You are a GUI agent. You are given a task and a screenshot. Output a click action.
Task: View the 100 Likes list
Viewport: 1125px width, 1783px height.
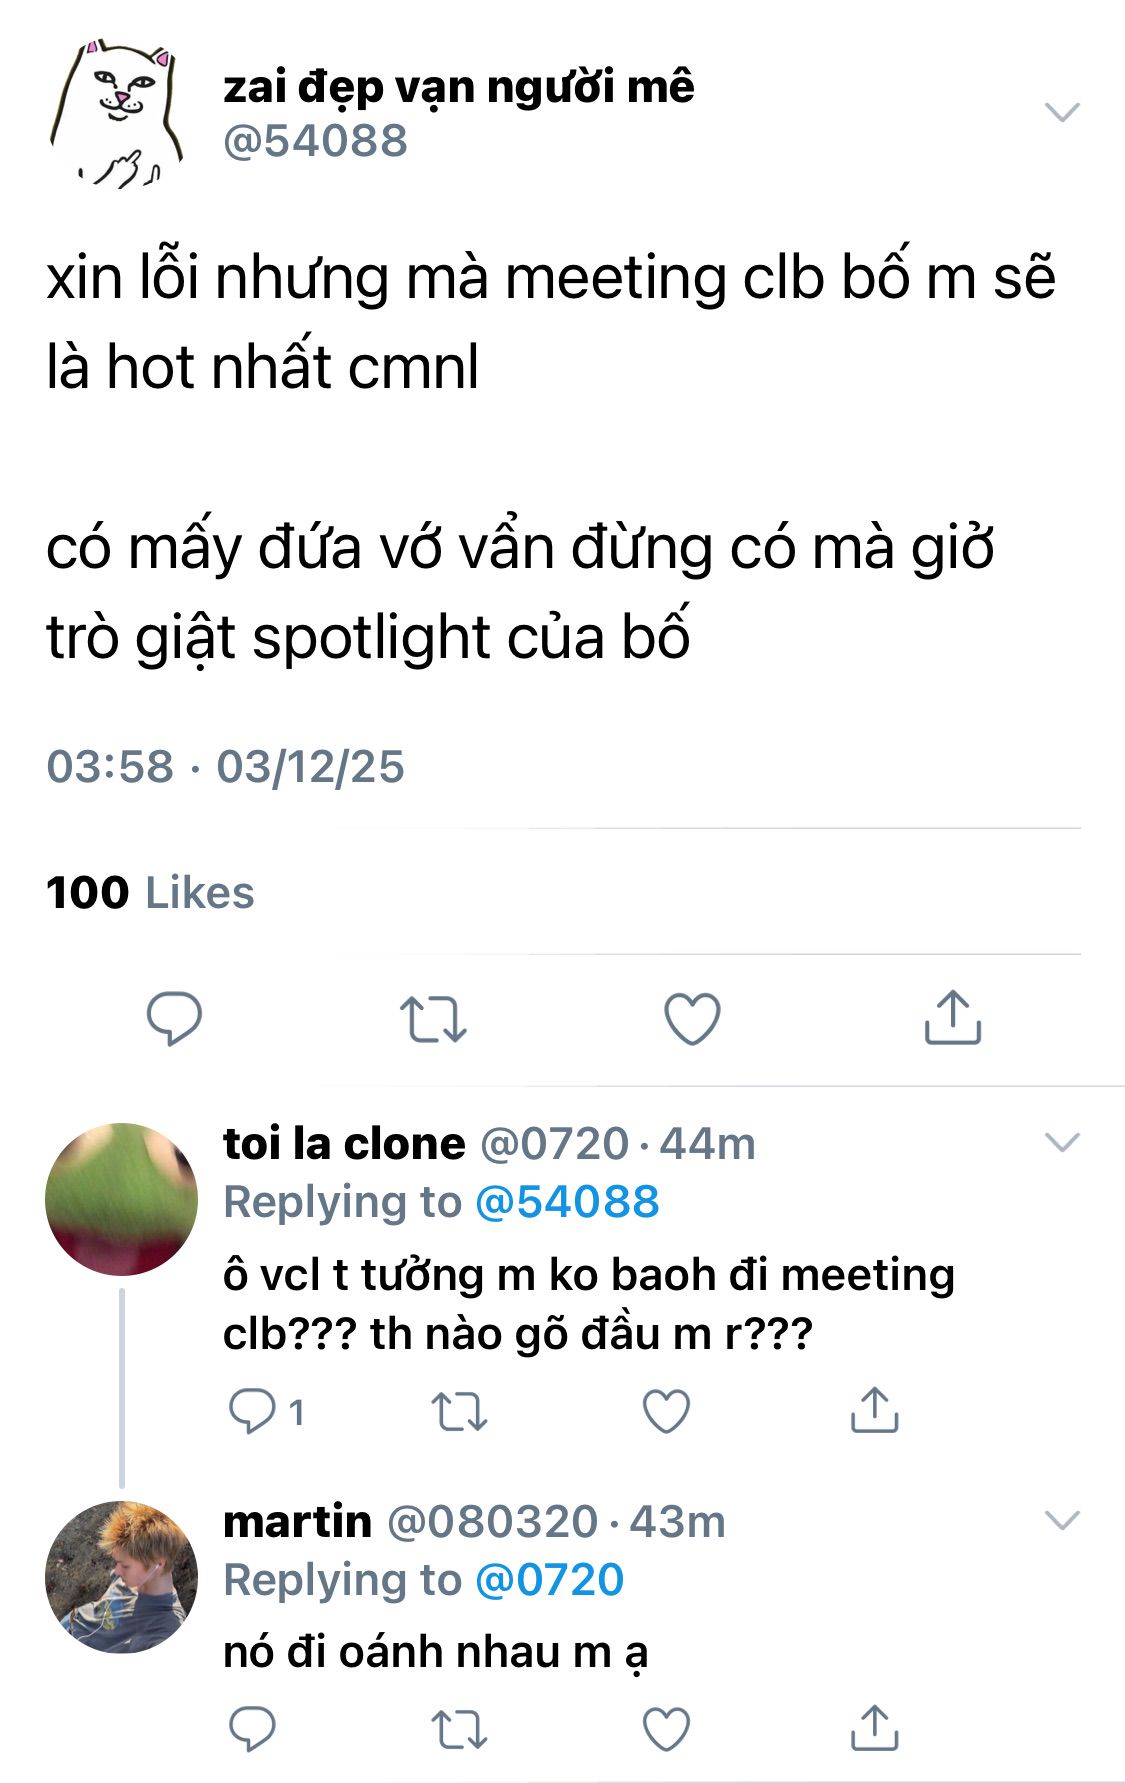click(x=150, y=893)
